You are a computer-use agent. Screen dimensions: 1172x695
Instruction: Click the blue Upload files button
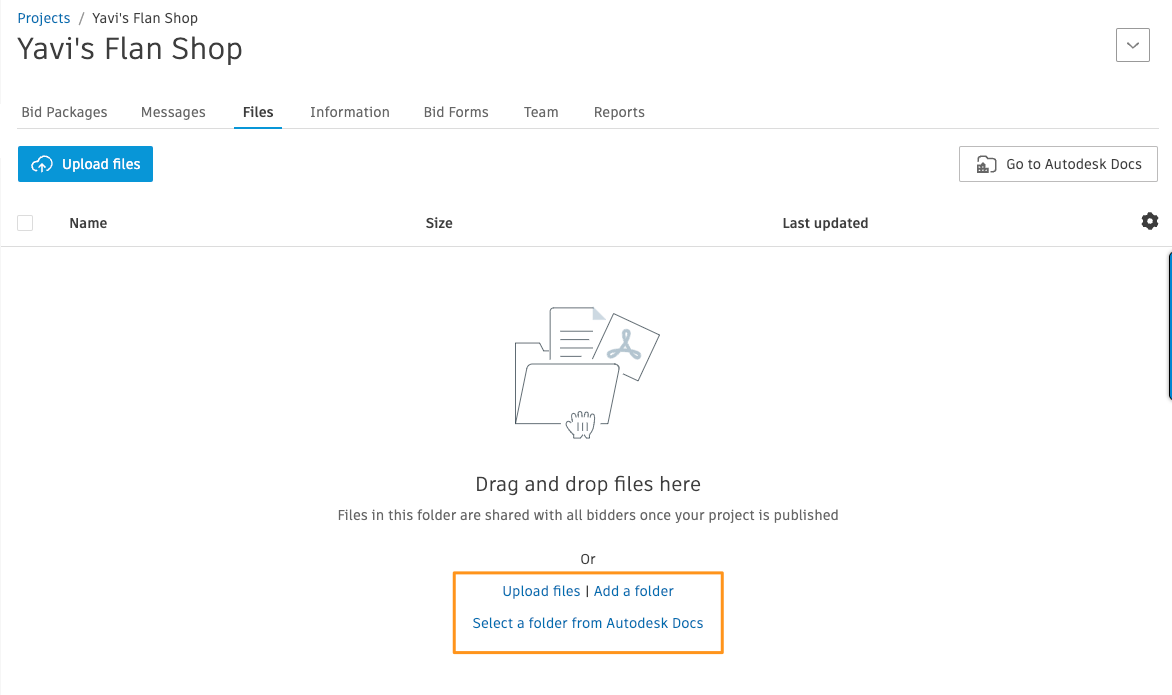point(85,164)
